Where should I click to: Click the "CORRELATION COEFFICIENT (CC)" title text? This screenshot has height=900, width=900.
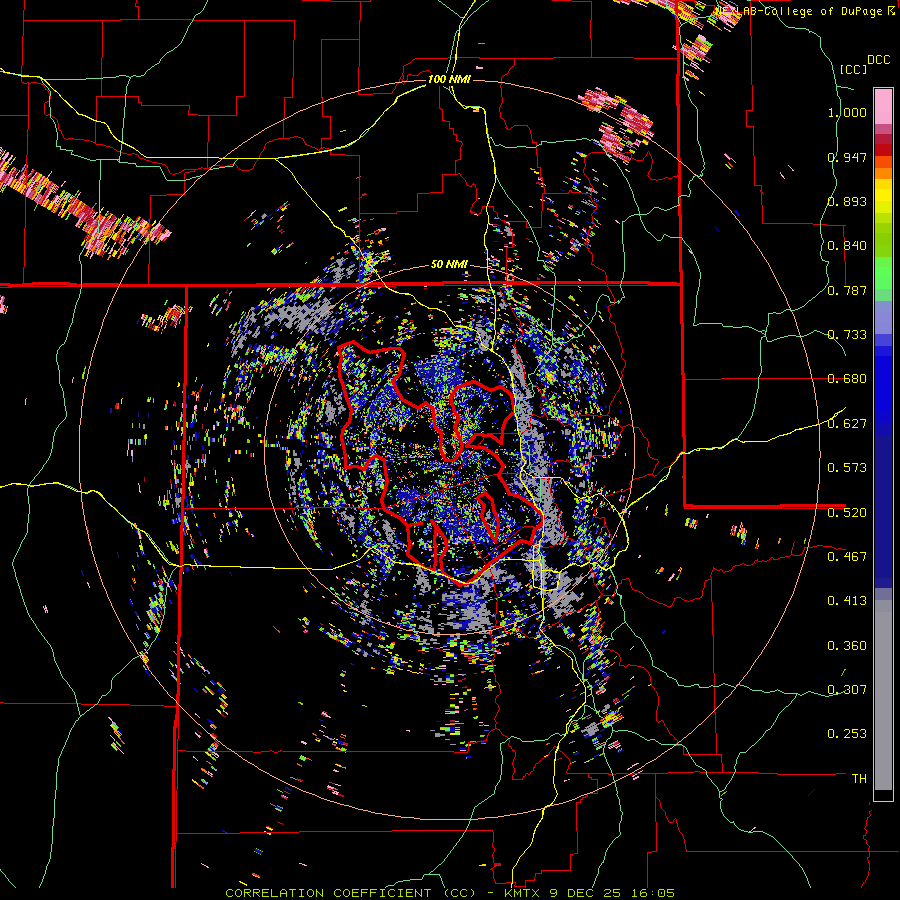click(x=351, y=893)
